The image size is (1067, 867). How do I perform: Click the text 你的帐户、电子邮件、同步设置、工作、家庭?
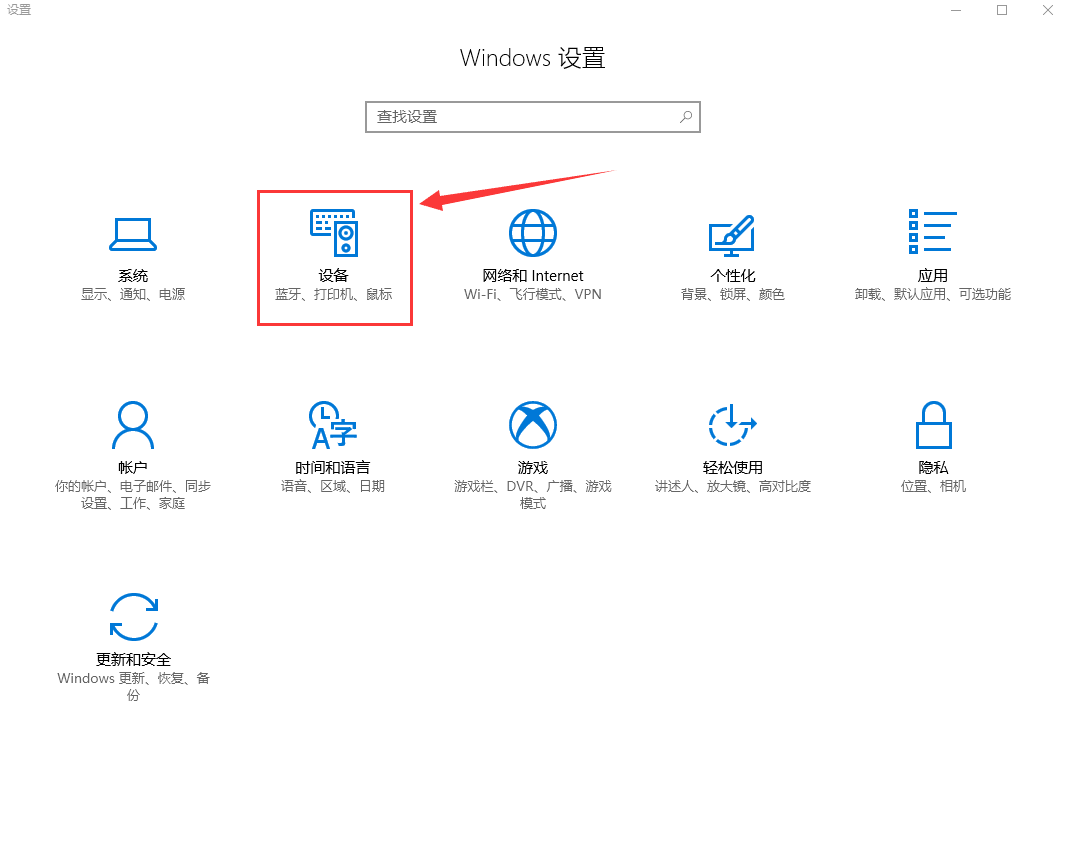133,495
